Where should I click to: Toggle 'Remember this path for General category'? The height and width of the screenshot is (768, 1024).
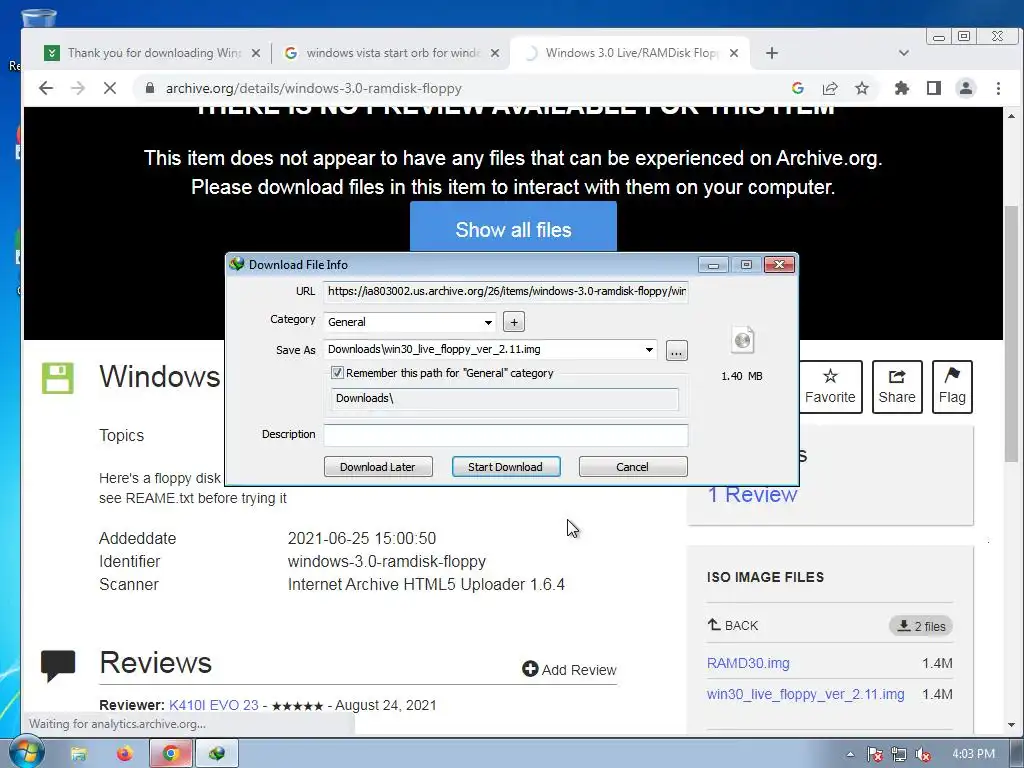click(x=337, y=373)
